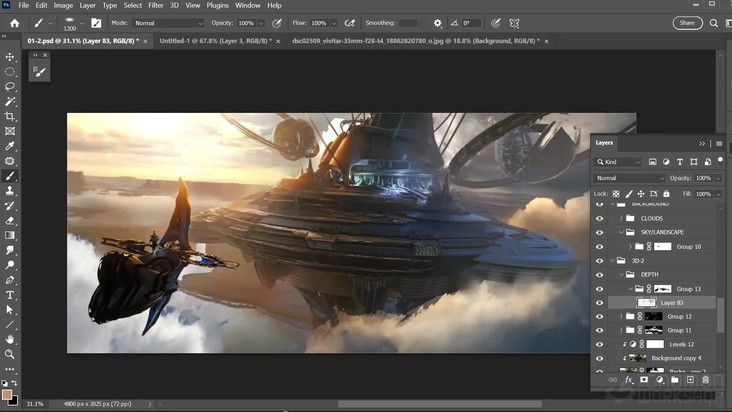This screenshot has width=732, height=412.
Task: Expand Group 12 chevron
Action: click(x=621, y=316)
